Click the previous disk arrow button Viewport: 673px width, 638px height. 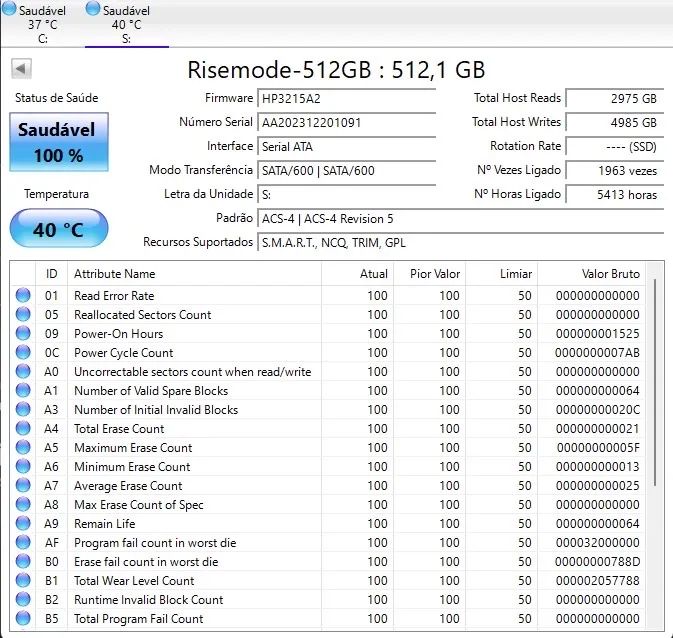[21, 69]
